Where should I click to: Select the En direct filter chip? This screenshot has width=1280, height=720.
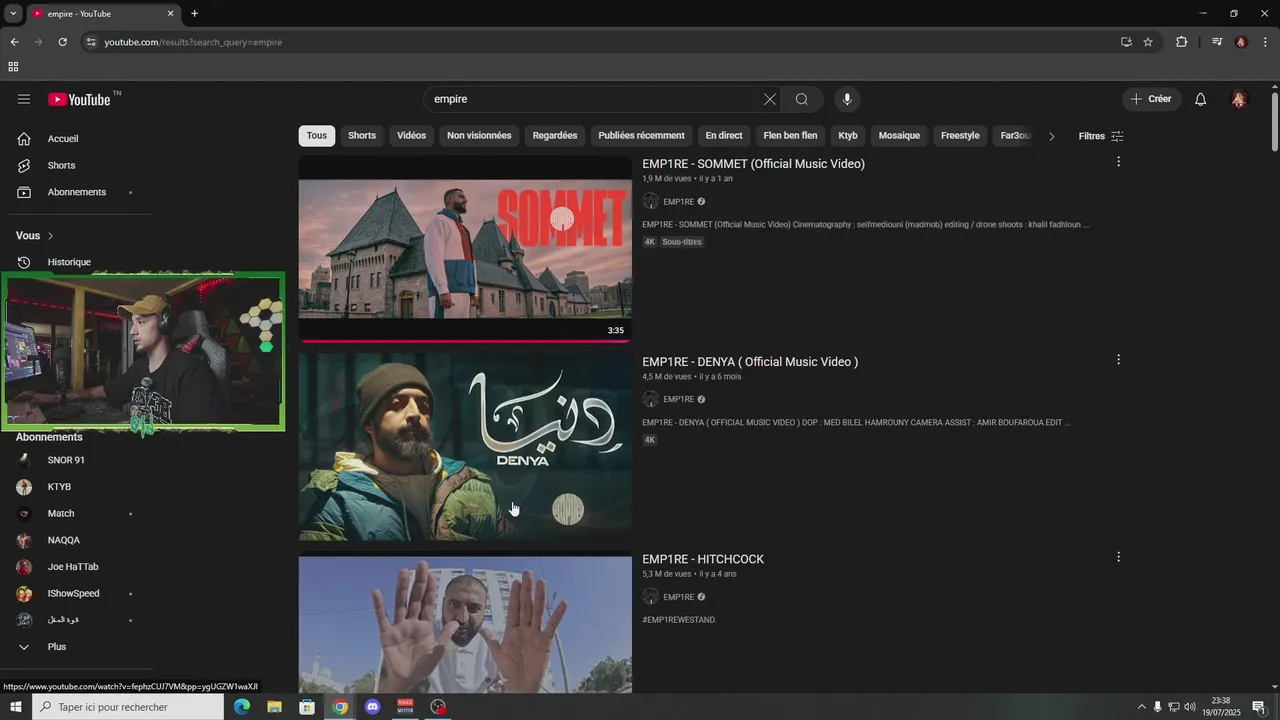(724, 136)
